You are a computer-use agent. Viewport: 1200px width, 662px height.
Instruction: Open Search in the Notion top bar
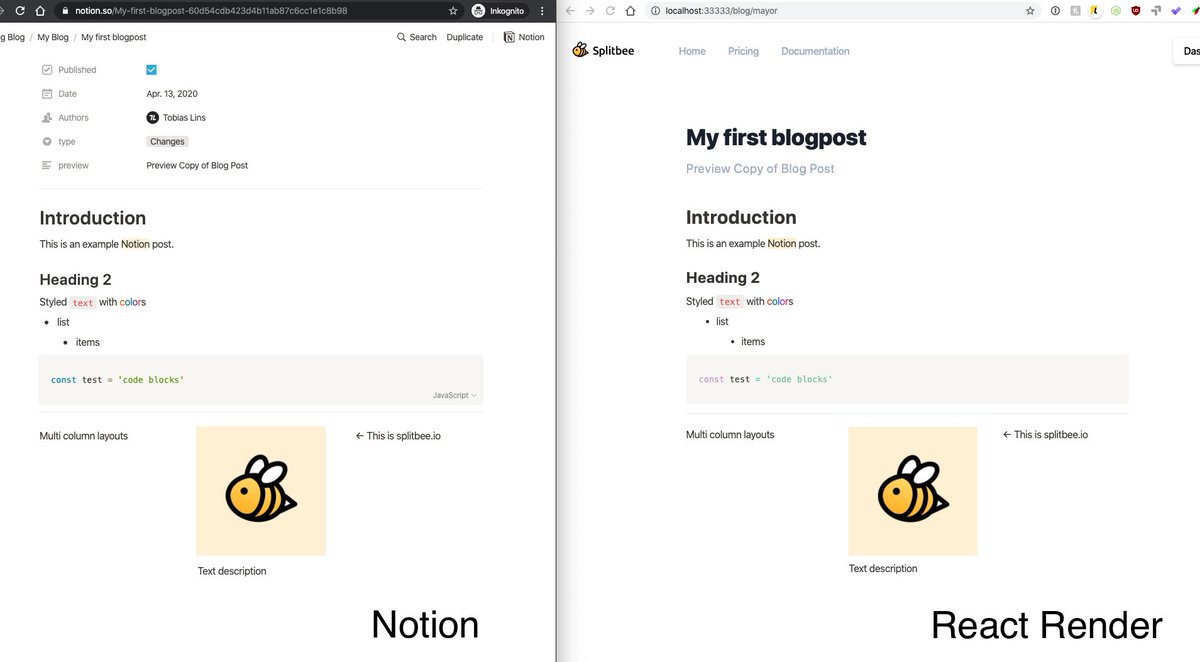coord(417,37)
